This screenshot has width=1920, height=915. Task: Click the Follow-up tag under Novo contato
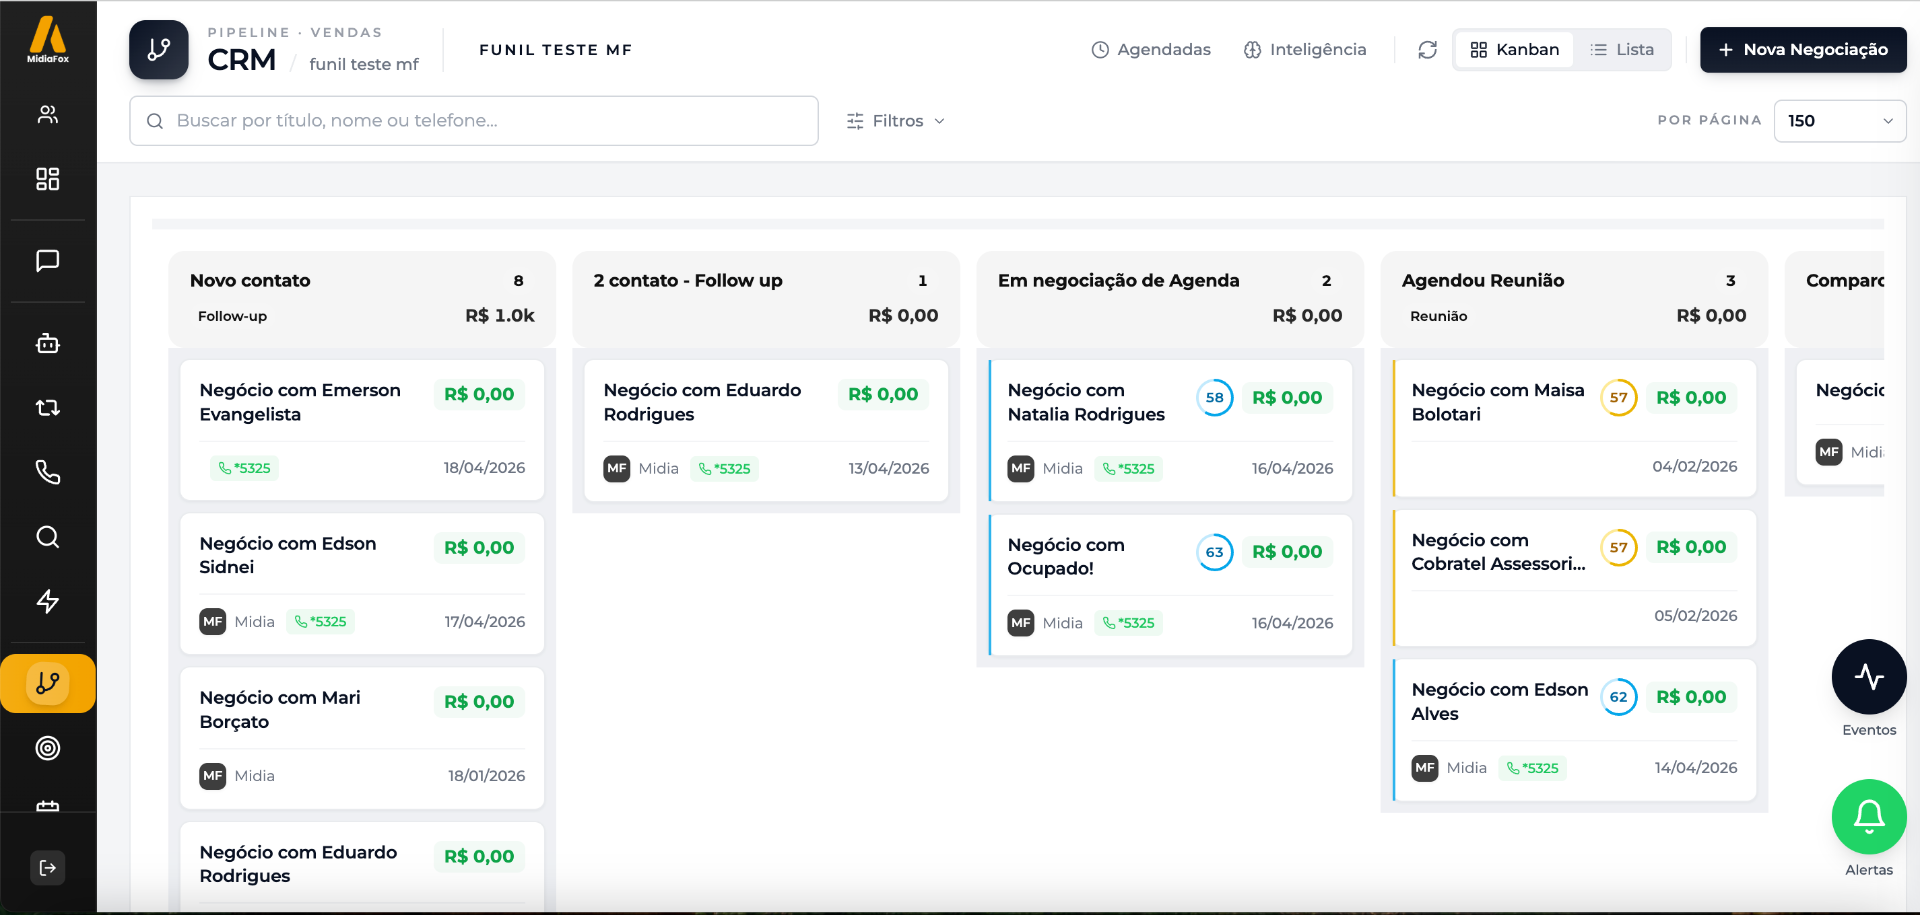pos(232,316)
